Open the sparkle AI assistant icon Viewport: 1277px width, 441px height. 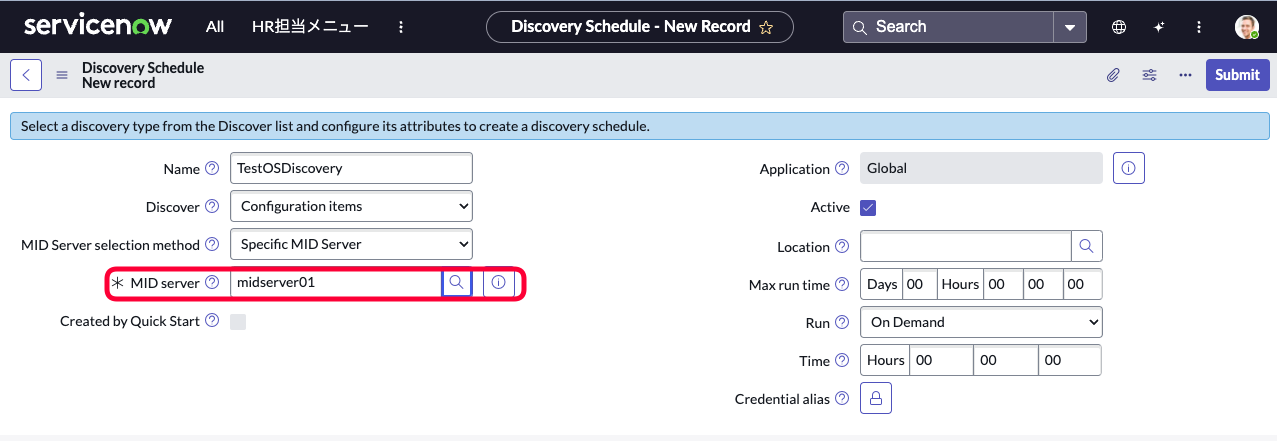point(1159,27)
